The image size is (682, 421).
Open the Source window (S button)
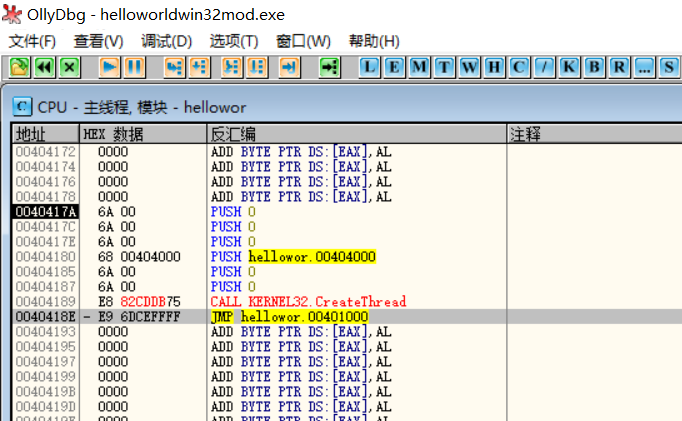(669, 67)
